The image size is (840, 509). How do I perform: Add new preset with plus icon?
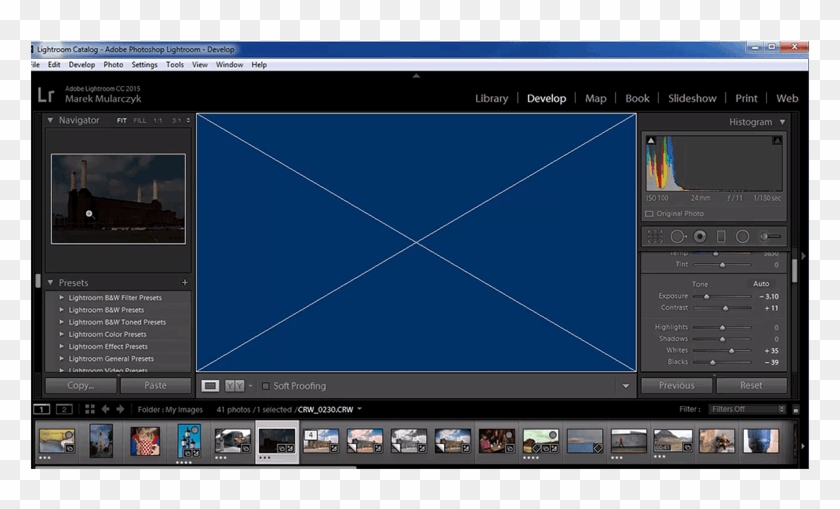point(185,282)
